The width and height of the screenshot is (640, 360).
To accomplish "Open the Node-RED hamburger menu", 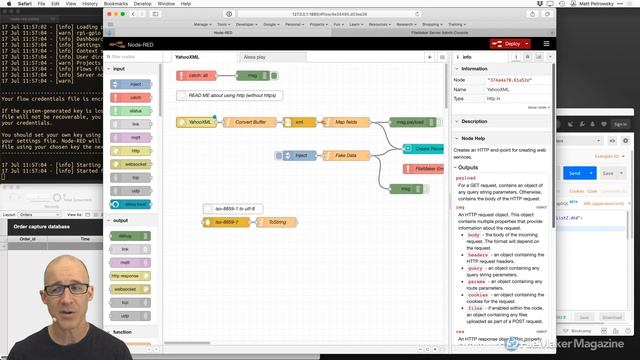I will [546, 44].
